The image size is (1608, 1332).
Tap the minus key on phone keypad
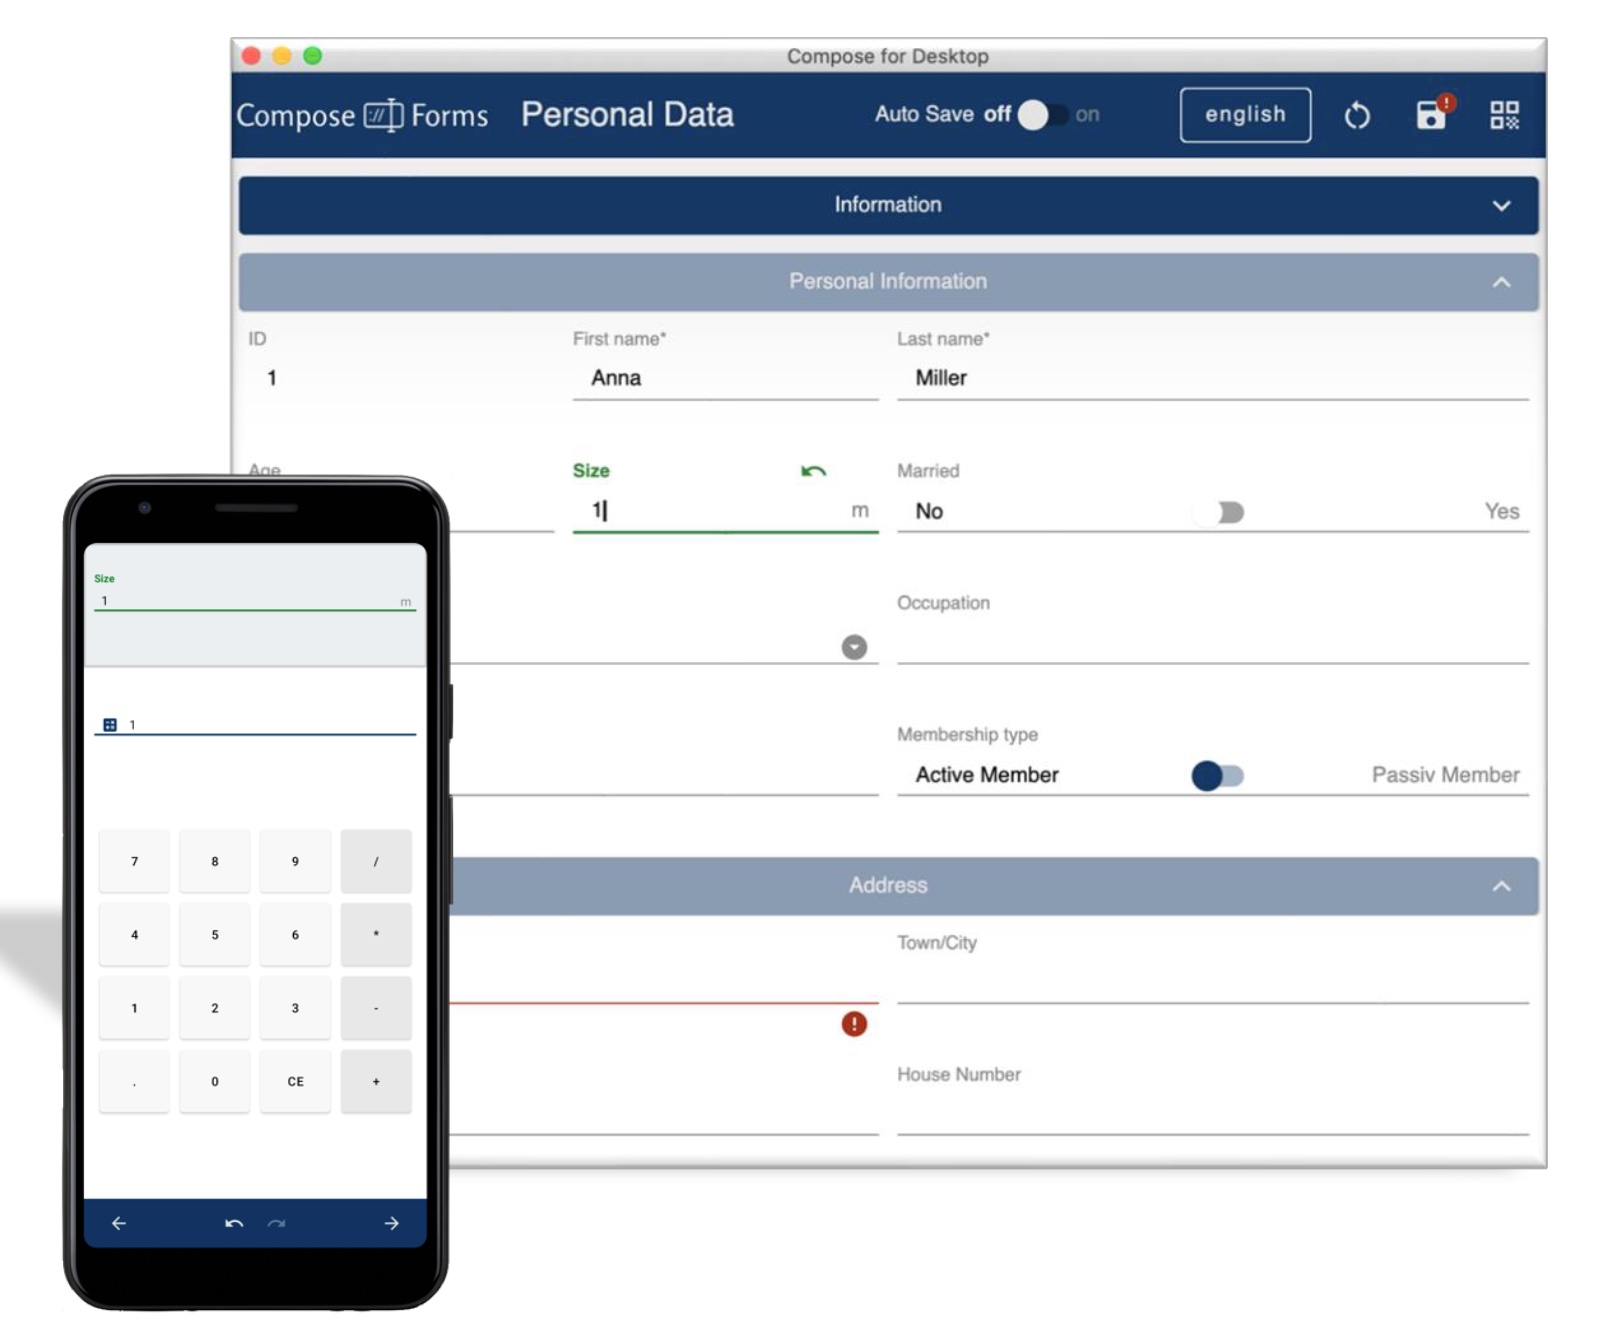point(376,1008)
